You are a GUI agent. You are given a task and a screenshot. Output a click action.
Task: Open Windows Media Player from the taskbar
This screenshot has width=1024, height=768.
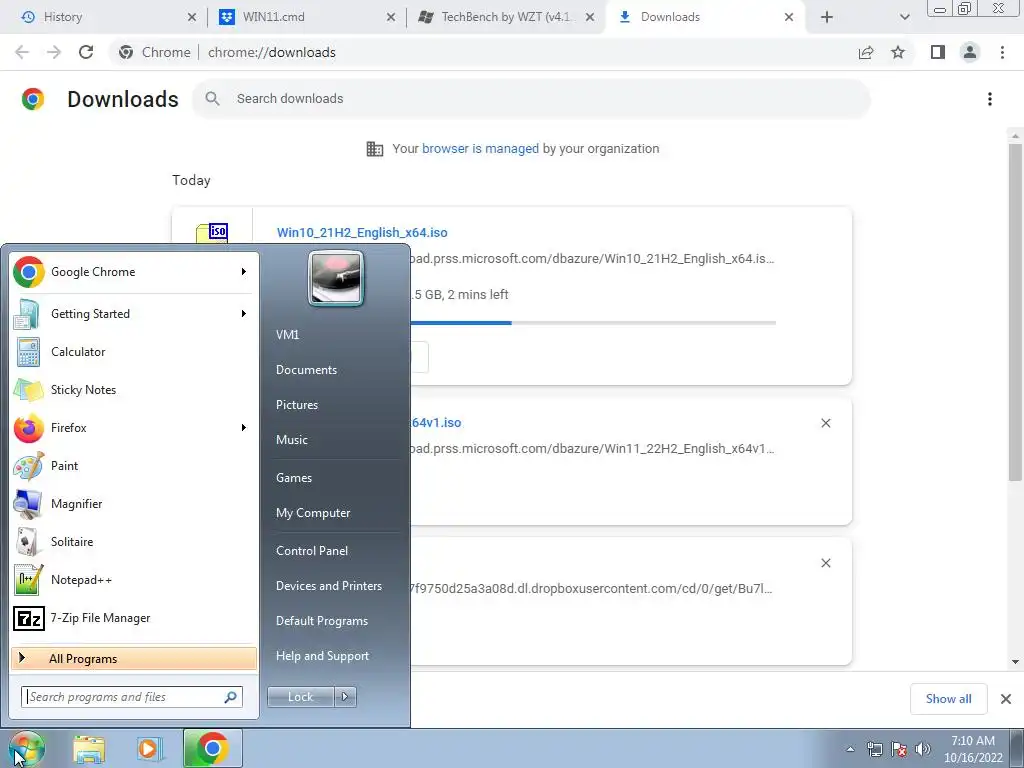tap(150, 748)
